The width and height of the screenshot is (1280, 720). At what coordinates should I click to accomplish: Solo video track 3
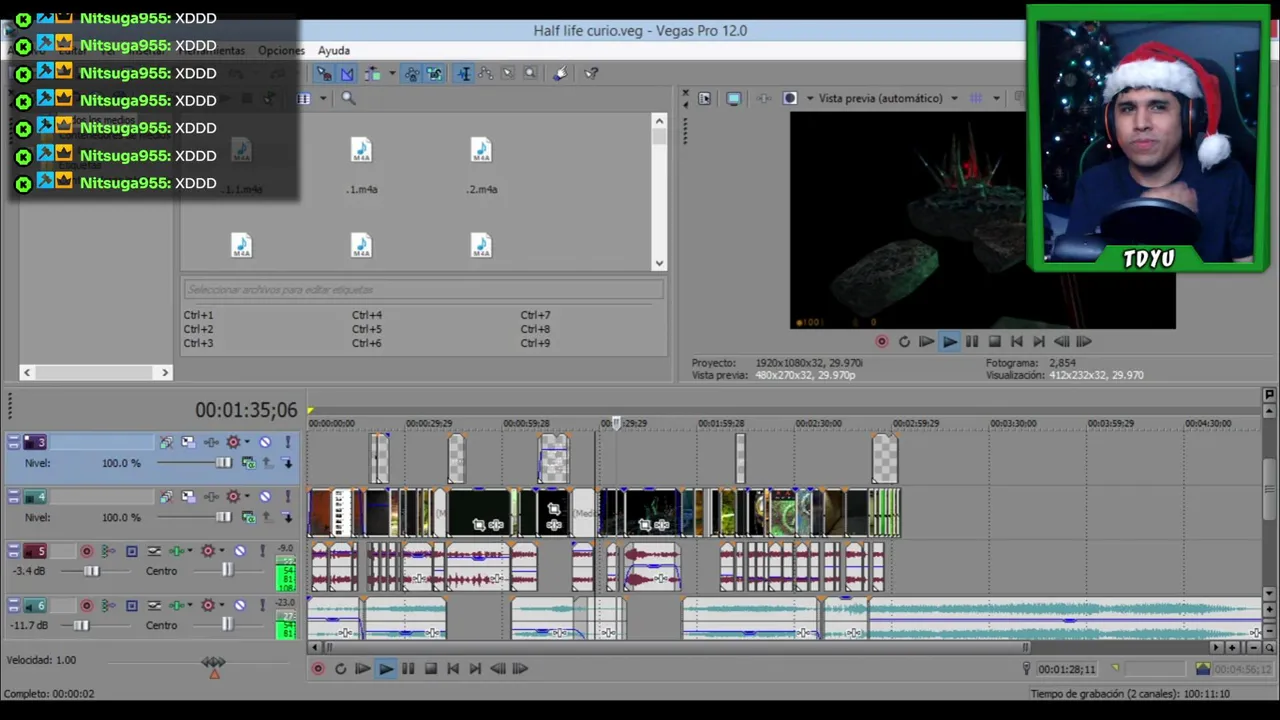[x=287, y=442]
